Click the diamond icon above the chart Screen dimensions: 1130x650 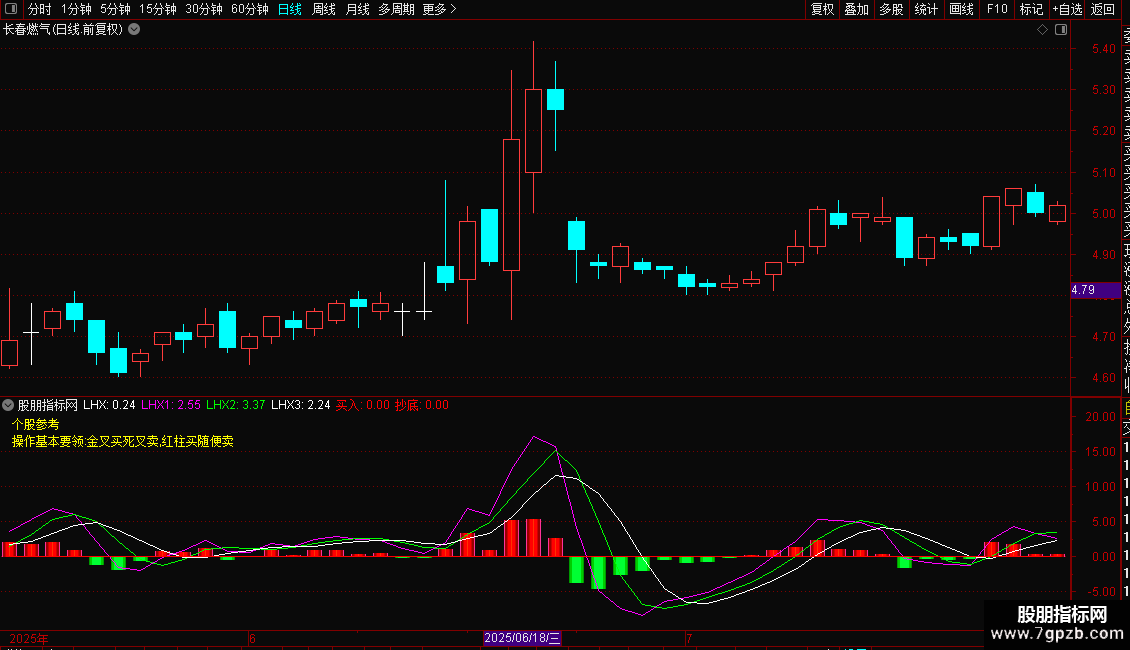click(x=1042, y=30)
